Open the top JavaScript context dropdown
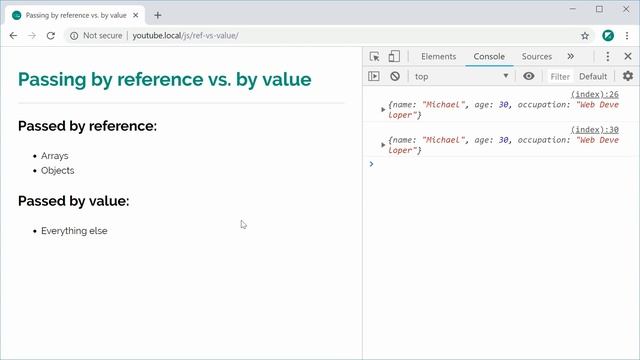This screenshot has width=640, height=360. [461, 76]
